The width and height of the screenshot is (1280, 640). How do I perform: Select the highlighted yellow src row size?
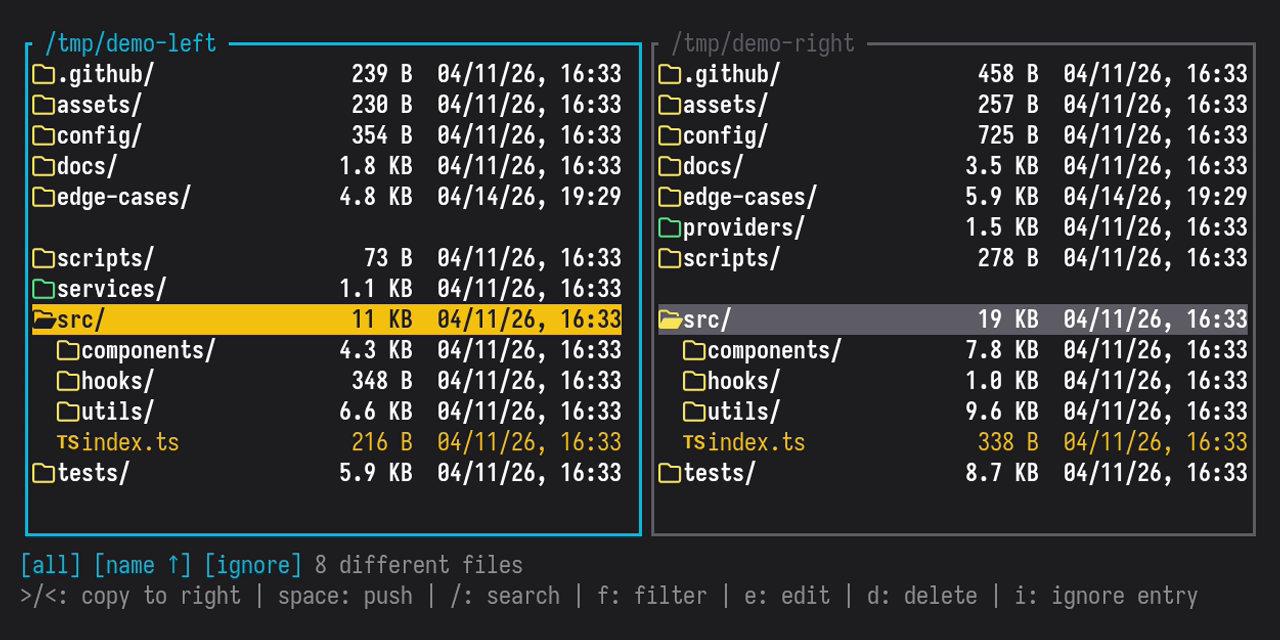[381, 320]
